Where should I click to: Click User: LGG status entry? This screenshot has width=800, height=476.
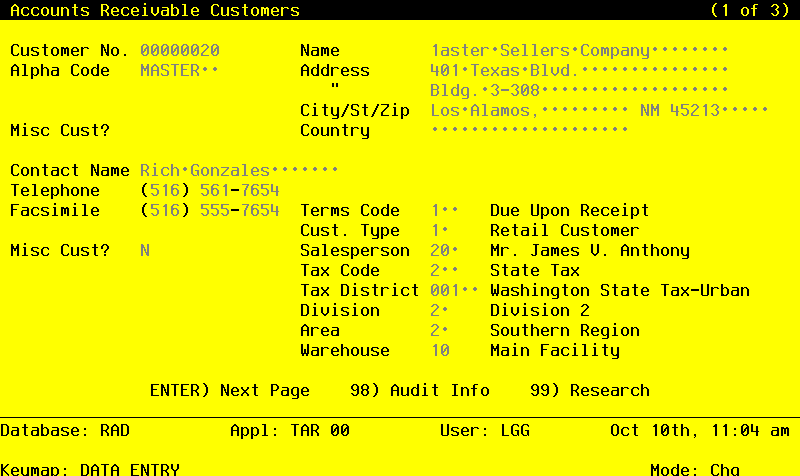click(485, 431)
